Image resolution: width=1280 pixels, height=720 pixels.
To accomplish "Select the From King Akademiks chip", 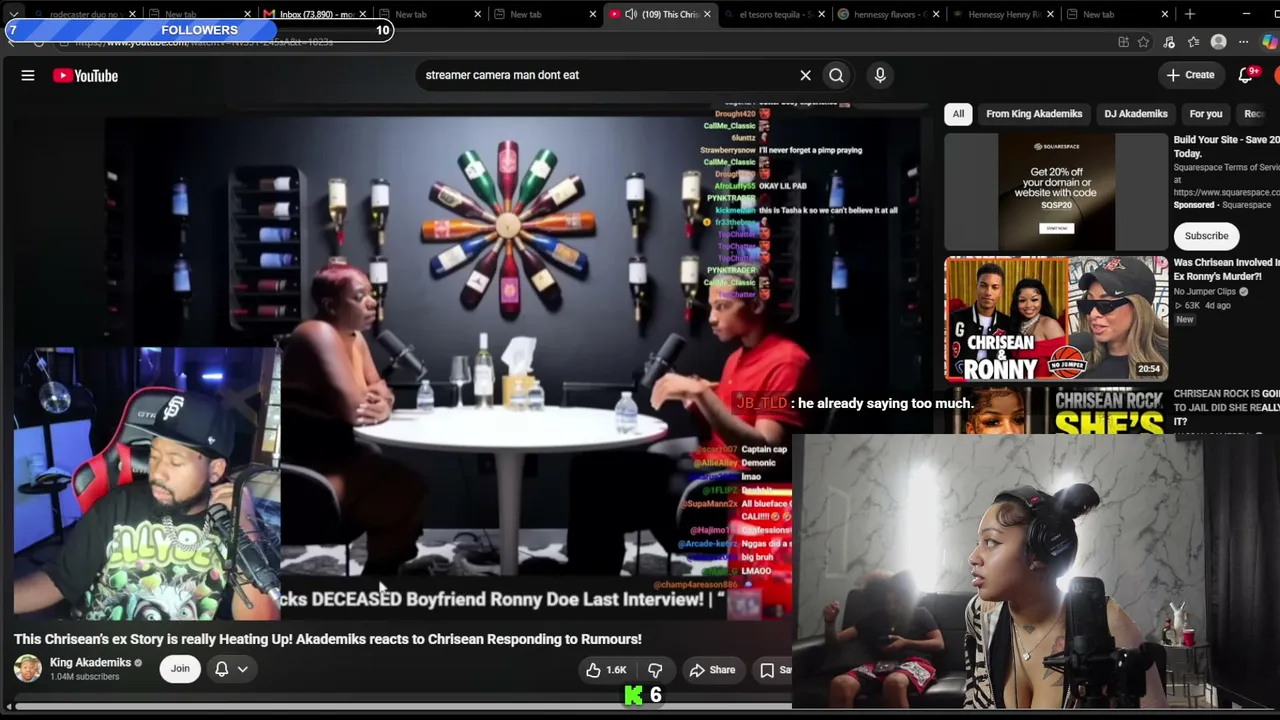I will (x=1034, y=114).
